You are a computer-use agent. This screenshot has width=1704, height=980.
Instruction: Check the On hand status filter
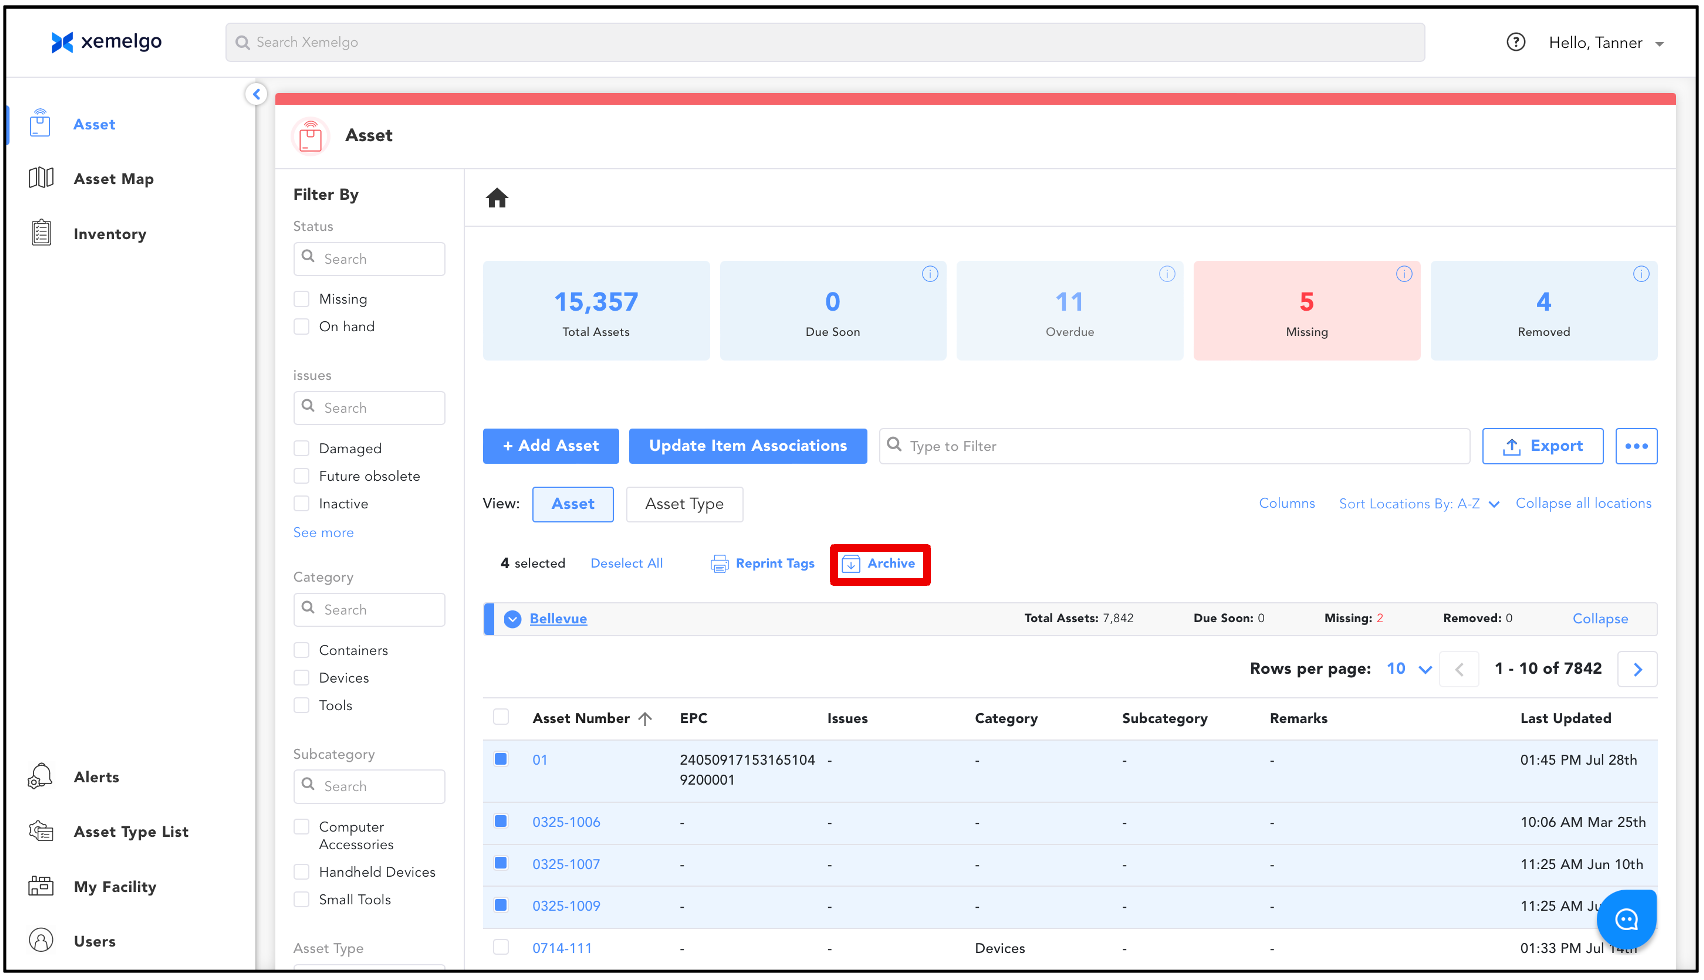(301, 326)
